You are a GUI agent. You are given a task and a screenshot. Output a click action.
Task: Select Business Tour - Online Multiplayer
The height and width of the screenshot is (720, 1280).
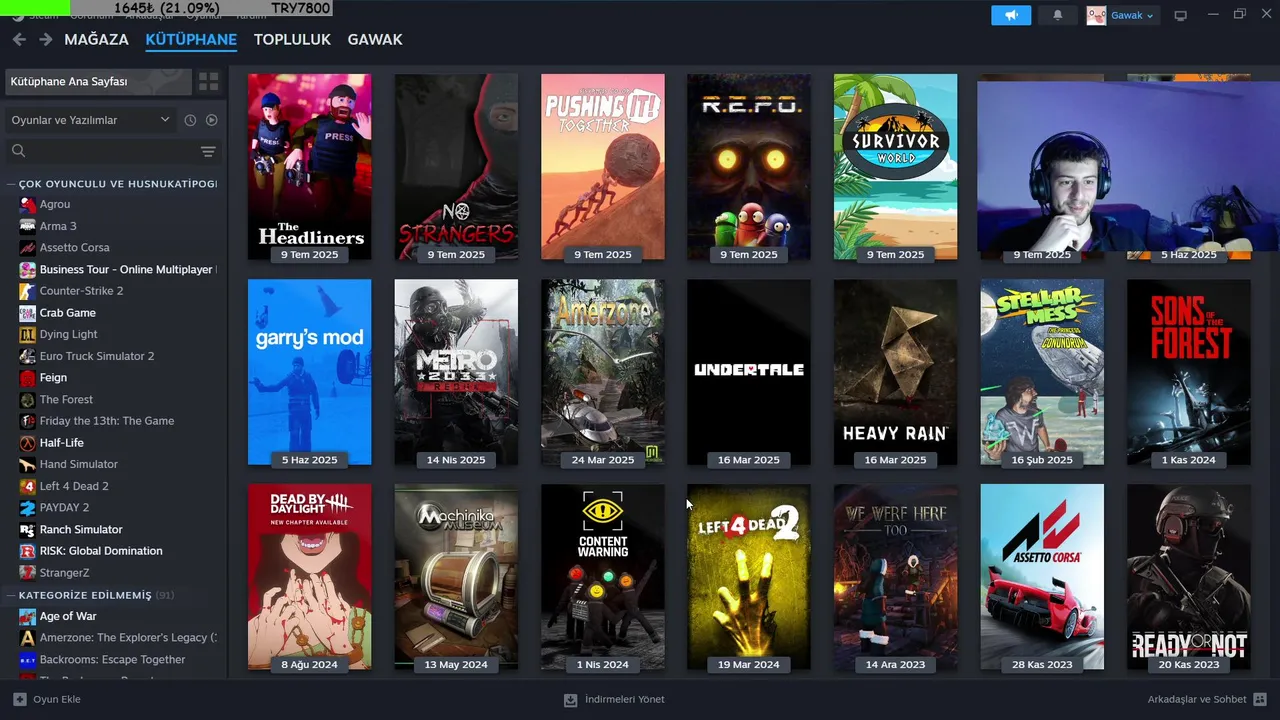pyautogui.click(x=126, y=269)
